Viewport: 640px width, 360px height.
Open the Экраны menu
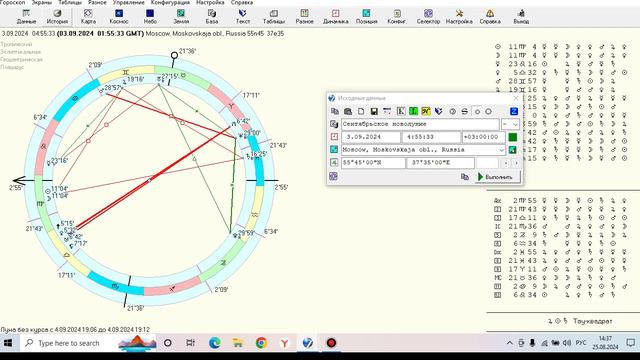pyautogui.click(x=42, y=2)
